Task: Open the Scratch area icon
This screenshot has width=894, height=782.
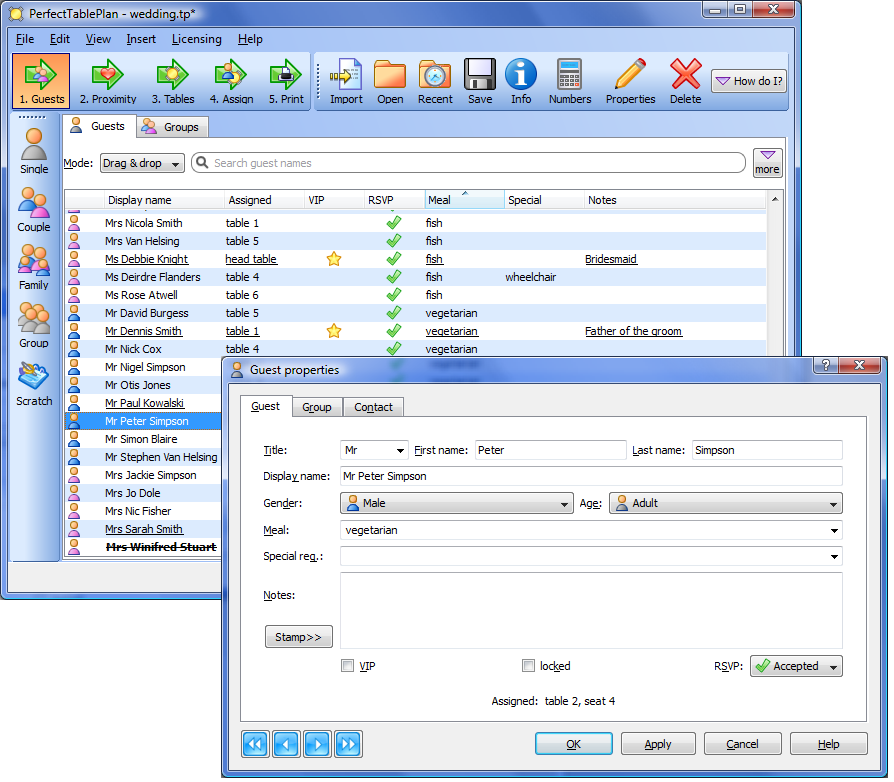Action: (x=34, y=384)
